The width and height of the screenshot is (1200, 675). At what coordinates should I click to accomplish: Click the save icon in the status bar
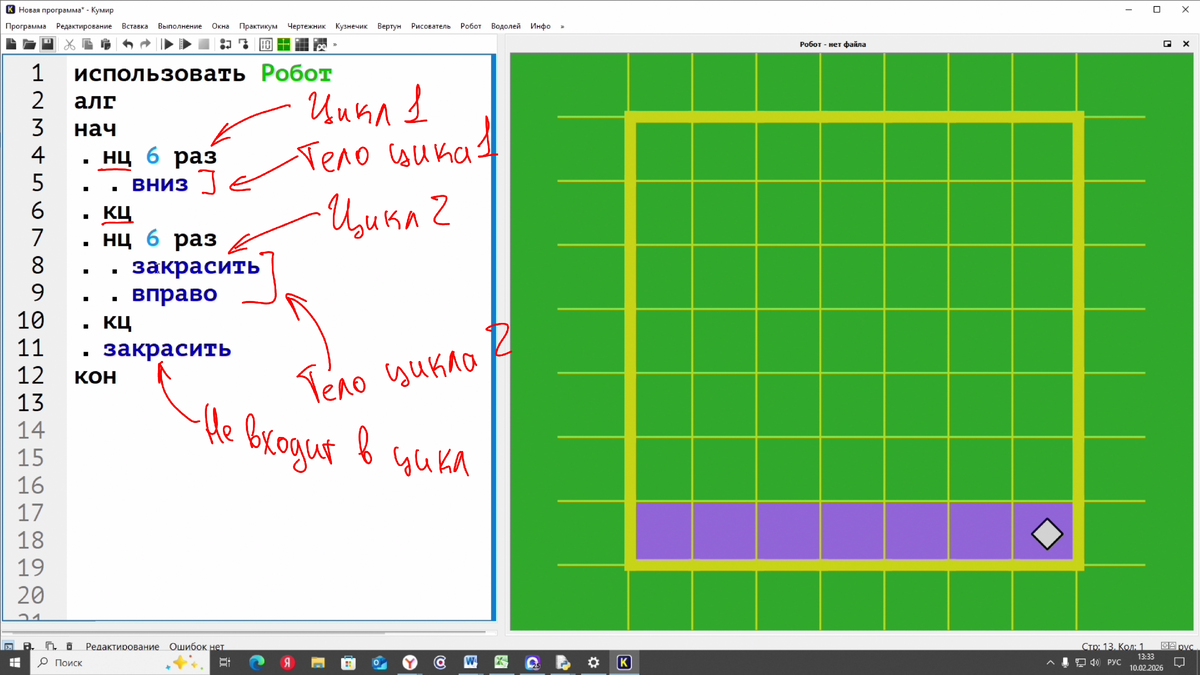pos(28,647)
